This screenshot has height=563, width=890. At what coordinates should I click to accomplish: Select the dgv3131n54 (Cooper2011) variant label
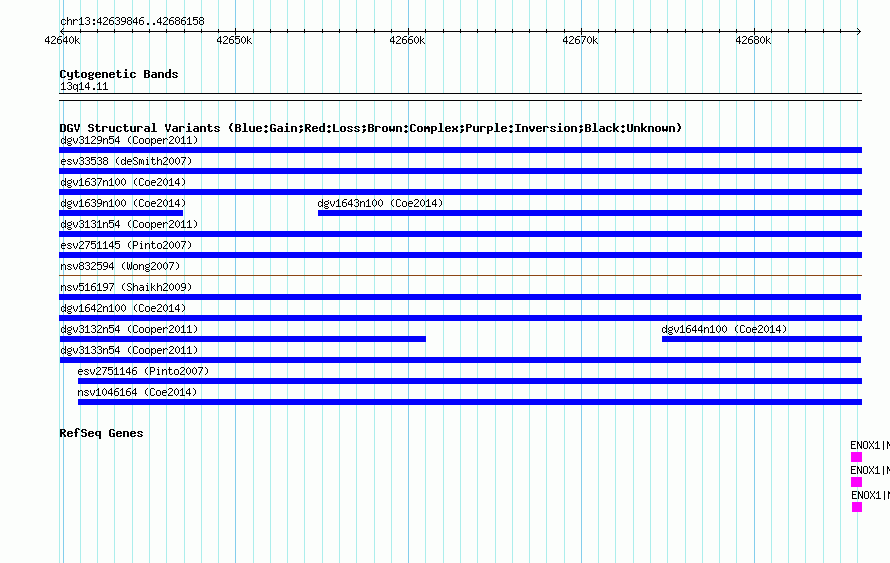[129, 224]
